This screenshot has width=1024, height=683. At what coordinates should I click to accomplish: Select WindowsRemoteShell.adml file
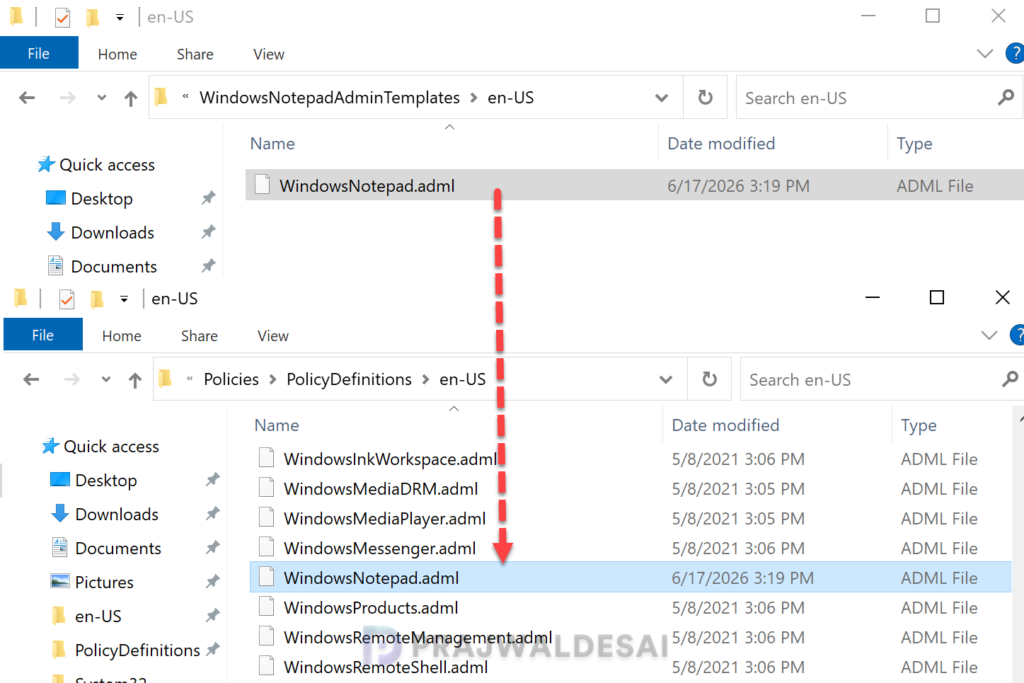click(x=631, y=667)
